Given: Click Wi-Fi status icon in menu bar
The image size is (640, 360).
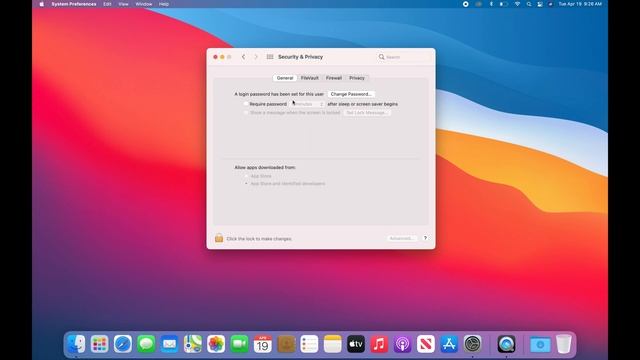Looking at the screenshot, I should [x=517, y=4].
